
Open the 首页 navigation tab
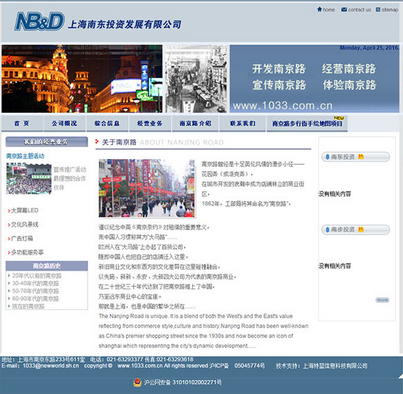point(22,123)
